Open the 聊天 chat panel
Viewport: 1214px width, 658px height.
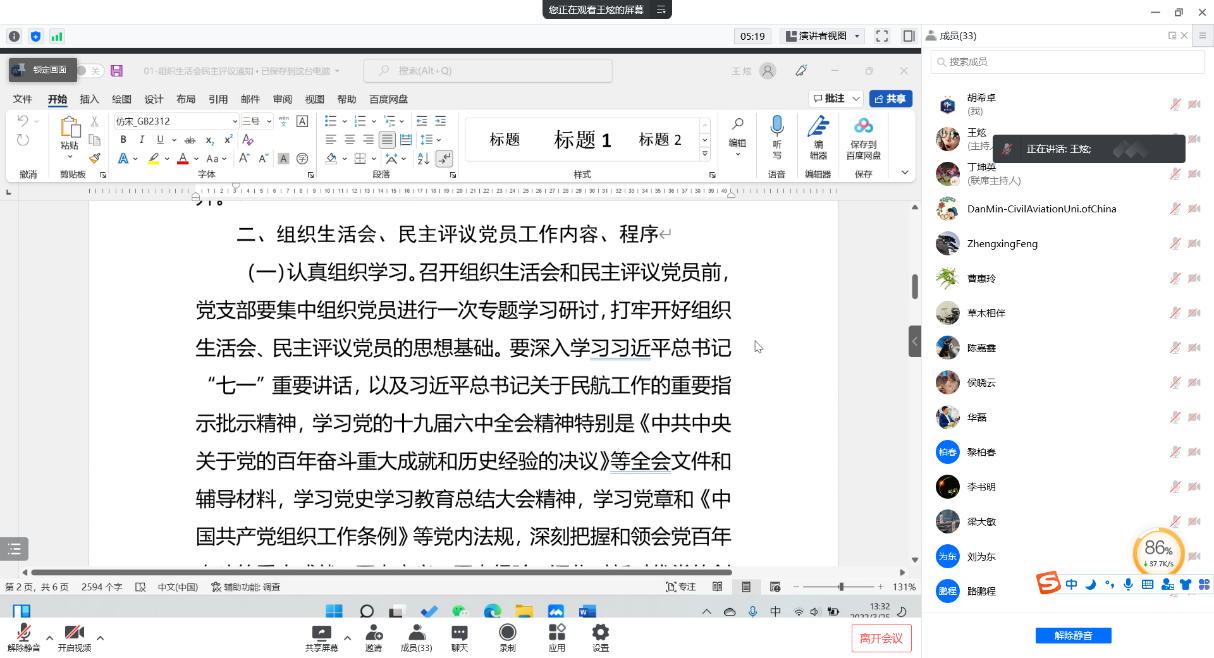coord(459,633)
